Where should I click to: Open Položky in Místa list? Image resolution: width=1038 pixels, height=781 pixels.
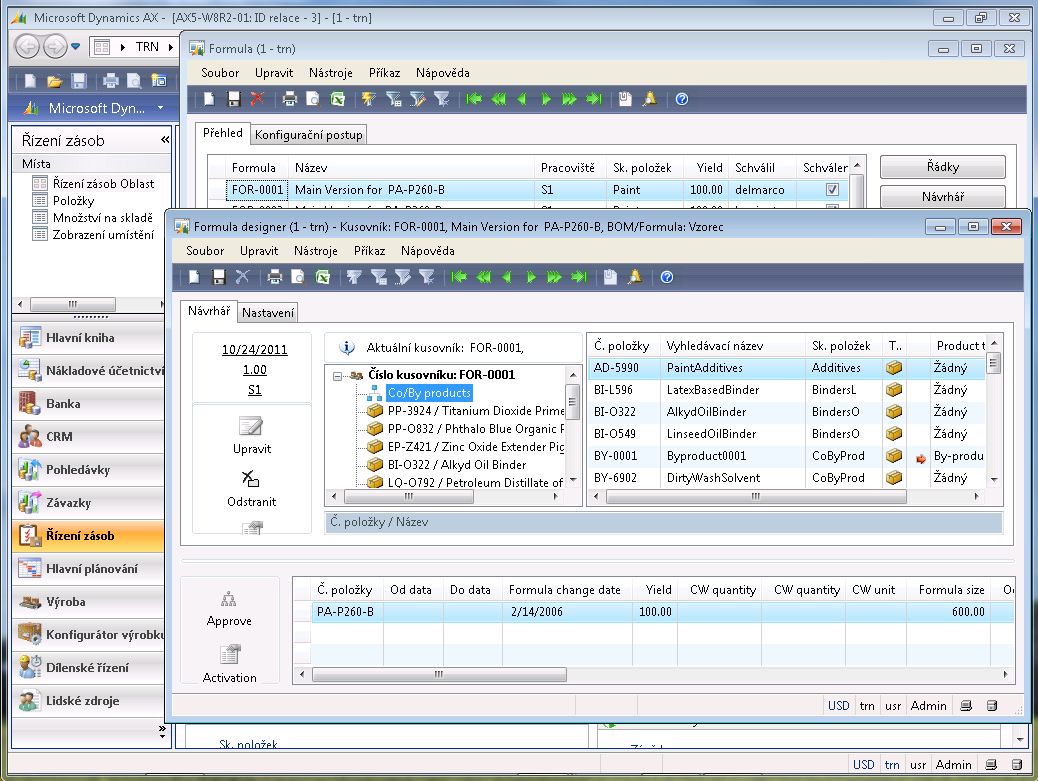[73, 201]
